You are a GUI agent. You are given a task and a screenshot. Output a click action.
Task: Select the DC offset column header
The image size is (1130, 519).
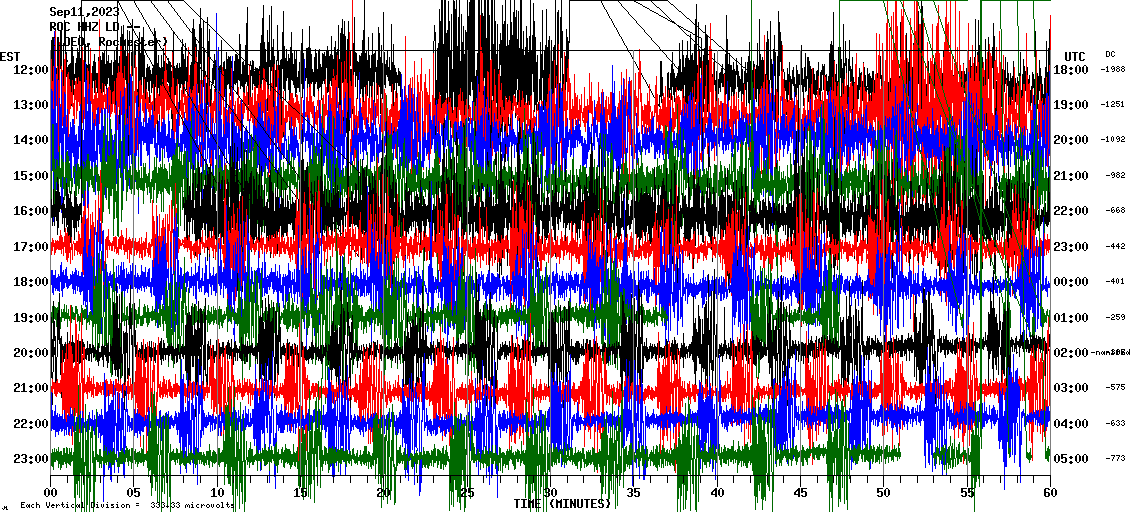1110,54
